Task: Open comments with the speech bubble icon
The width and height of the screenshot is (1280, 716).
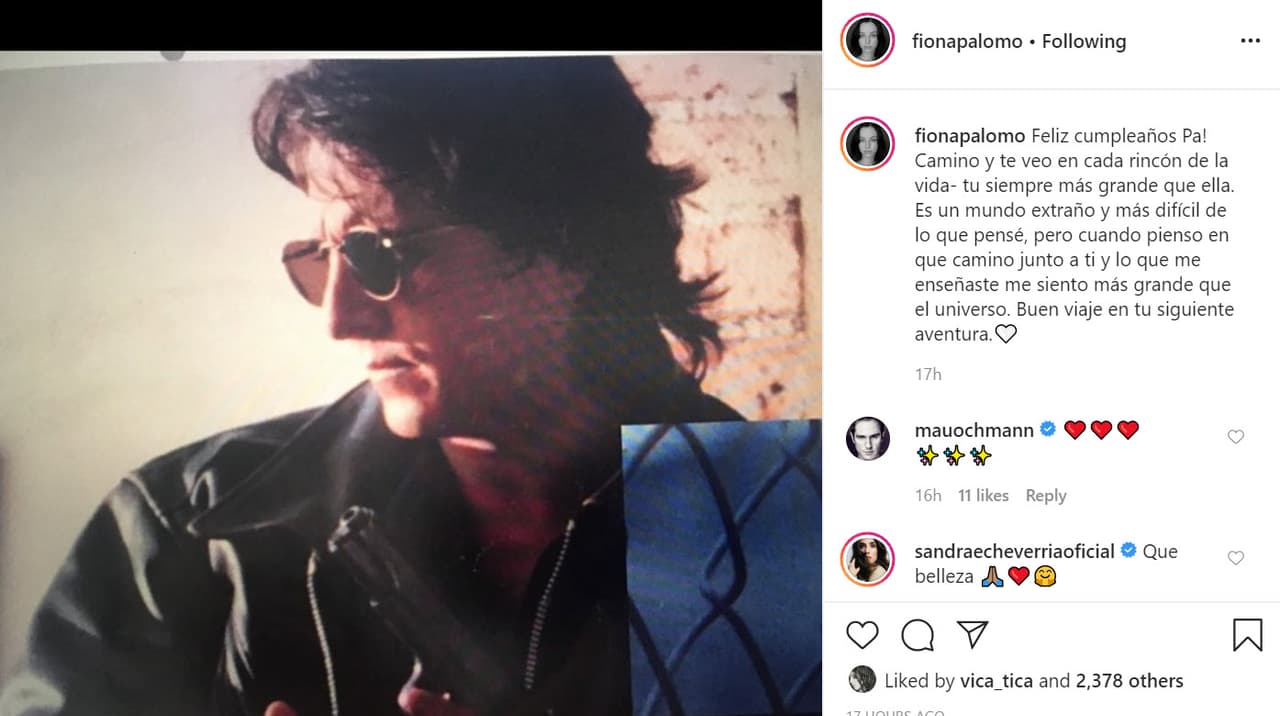Action: [917, 635]
